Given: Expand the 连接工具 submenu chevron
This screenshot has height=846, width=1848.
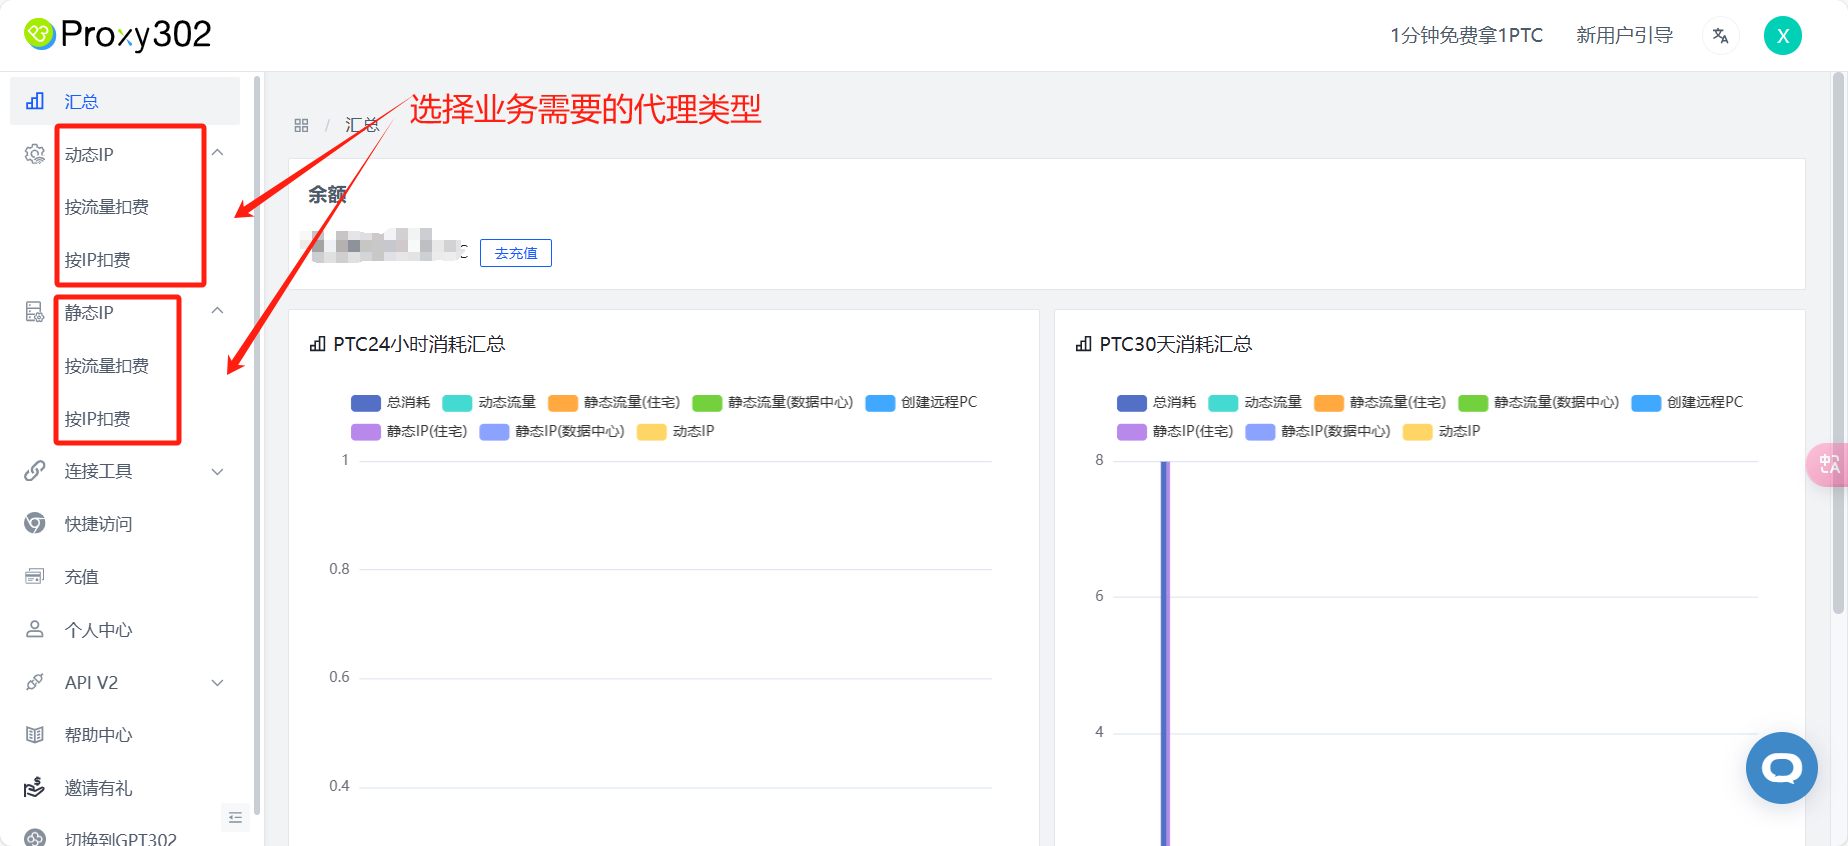Looking at the screenshot, I should pyautogui.click(x=218, y=471).
